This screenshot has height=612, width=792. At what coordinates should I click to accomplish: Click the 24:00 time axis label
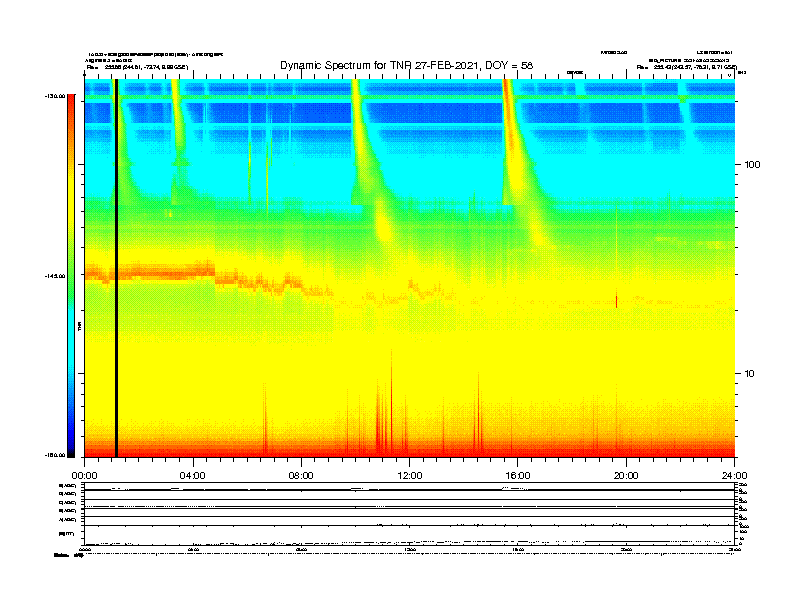[734, 476]
